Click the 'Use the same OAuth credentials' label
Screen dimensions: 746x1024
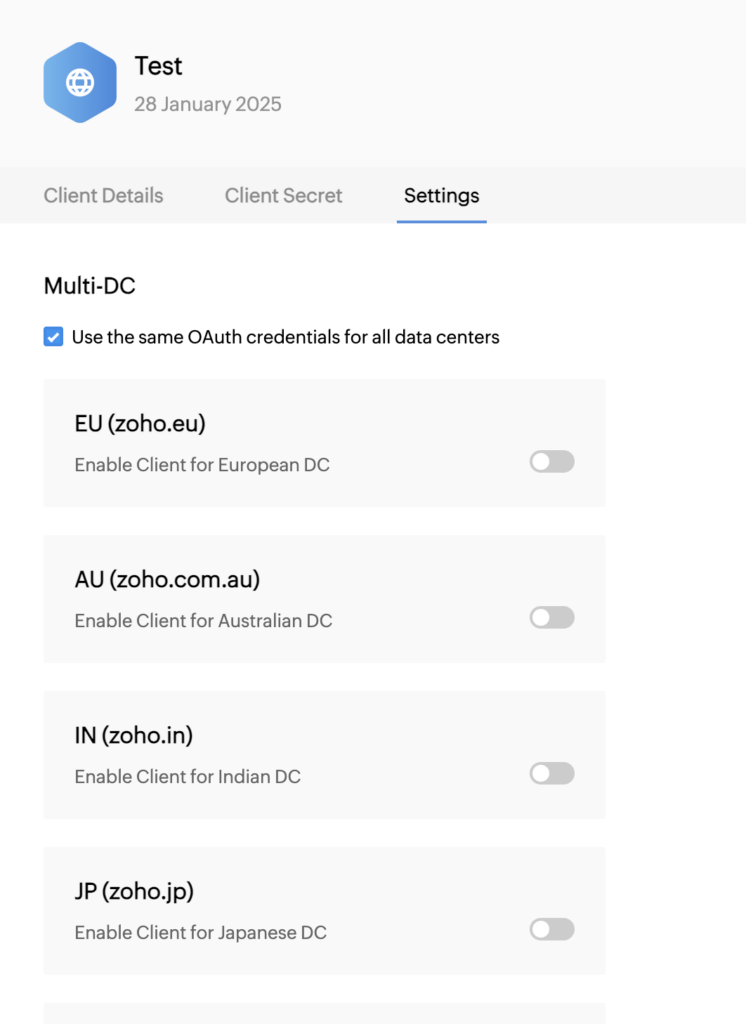coord(285,337)
